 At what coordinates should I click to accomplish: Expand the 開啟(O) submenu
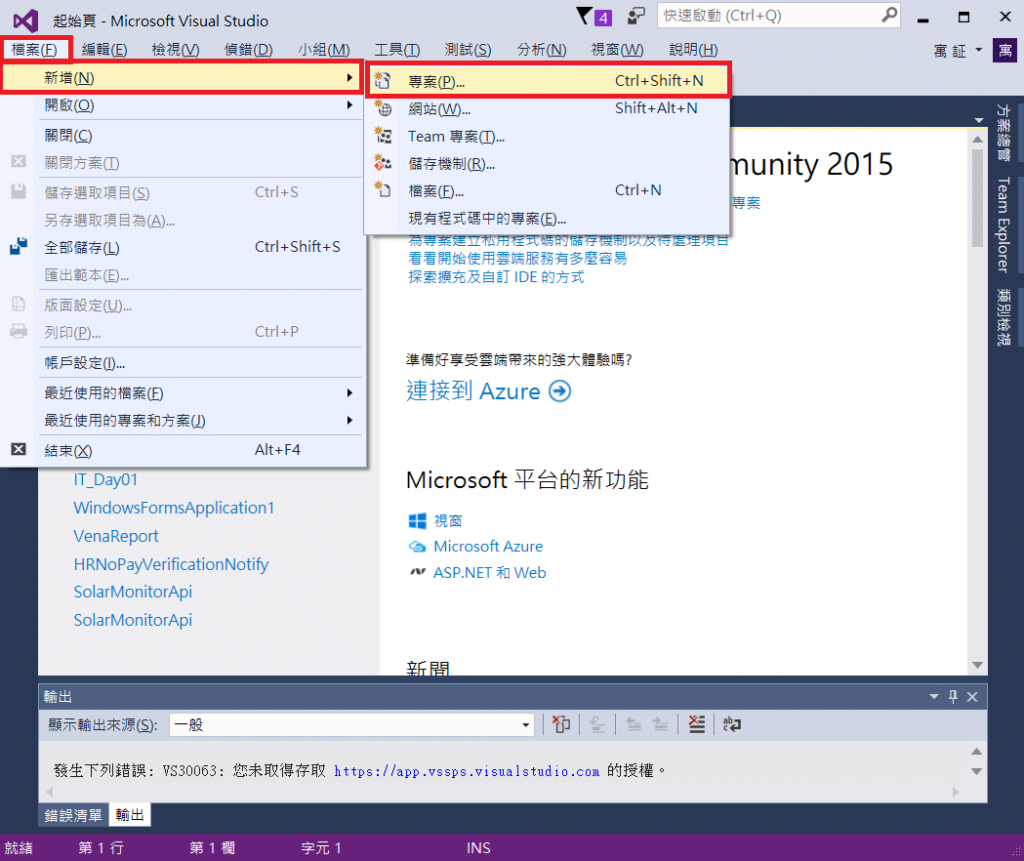(350, 105)
